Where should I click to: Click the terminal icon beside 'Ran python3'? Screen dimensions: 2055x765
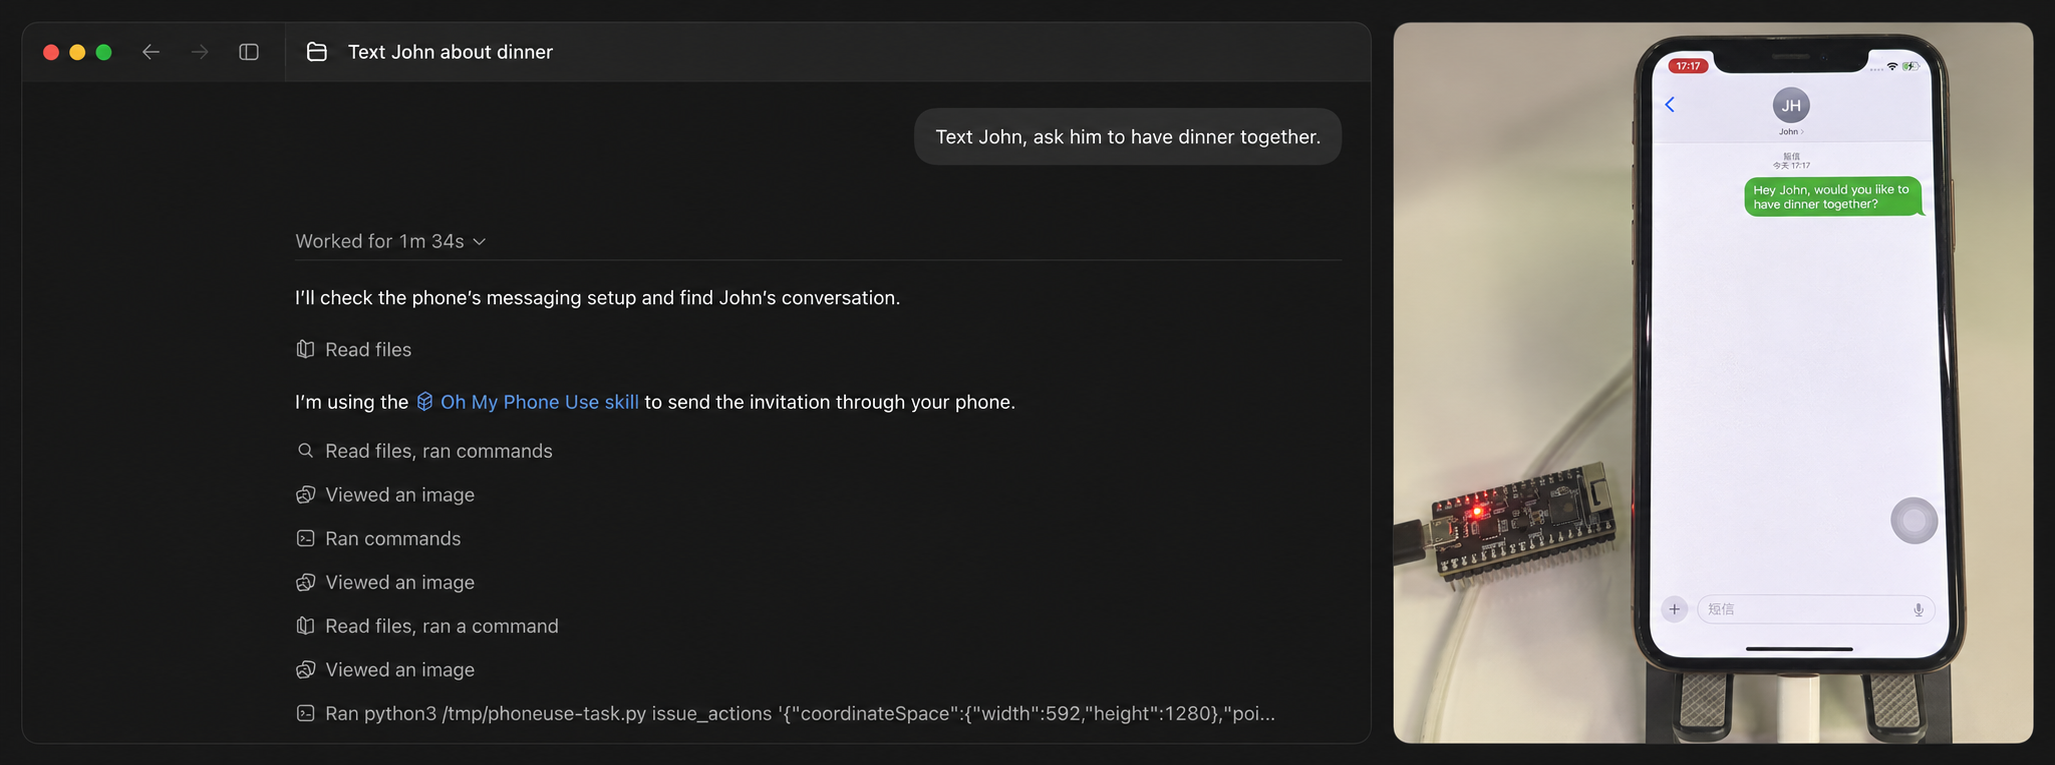[x=306, y=714]
